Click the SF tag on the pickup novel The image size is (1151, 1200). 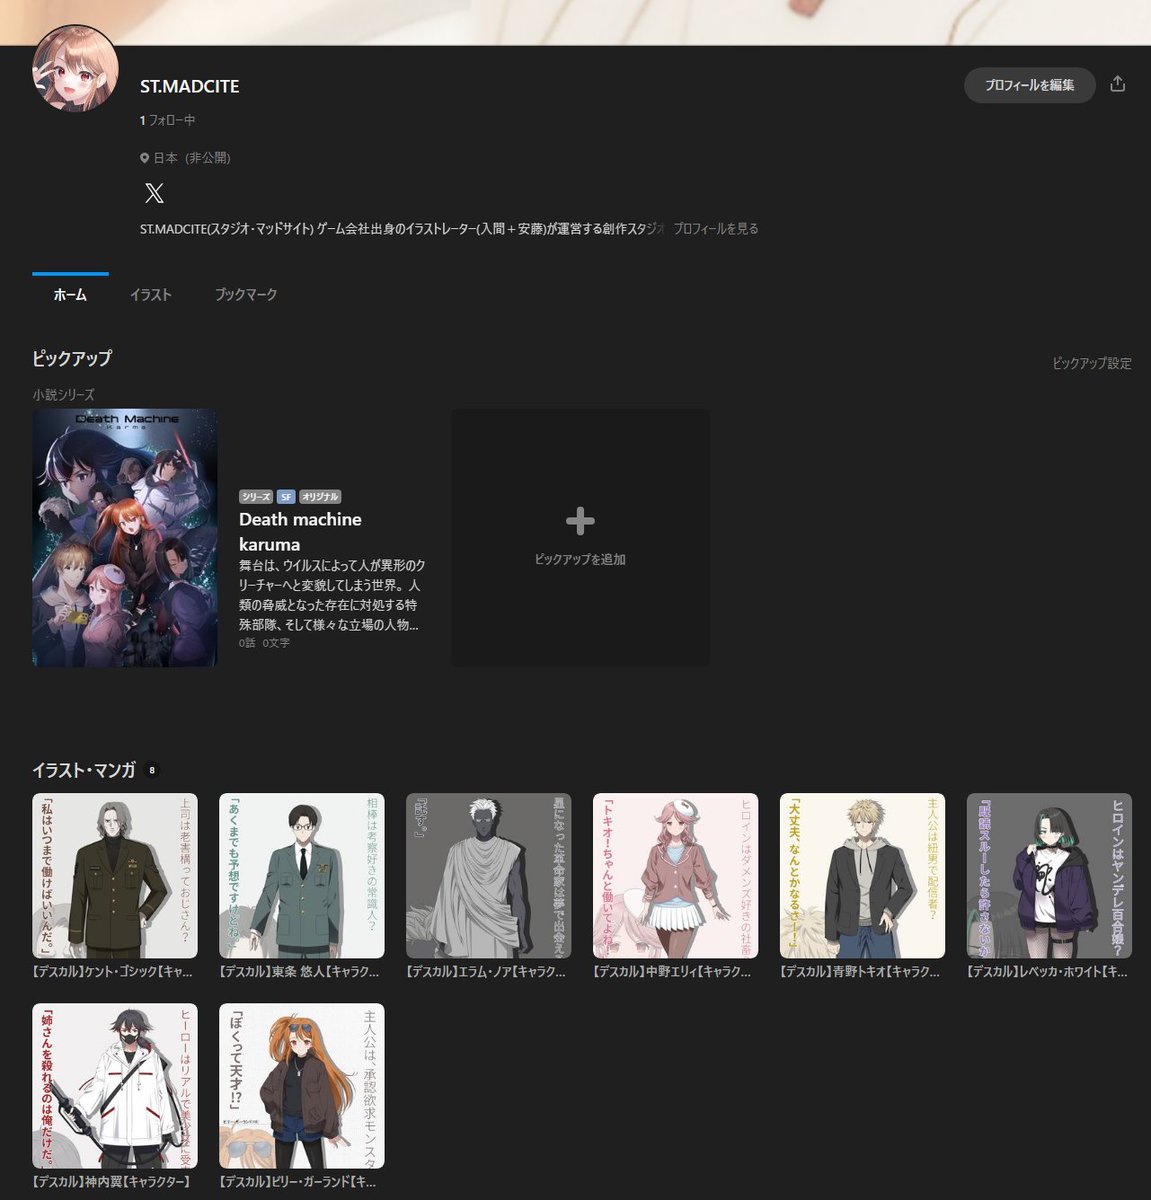tap(287, 496)
